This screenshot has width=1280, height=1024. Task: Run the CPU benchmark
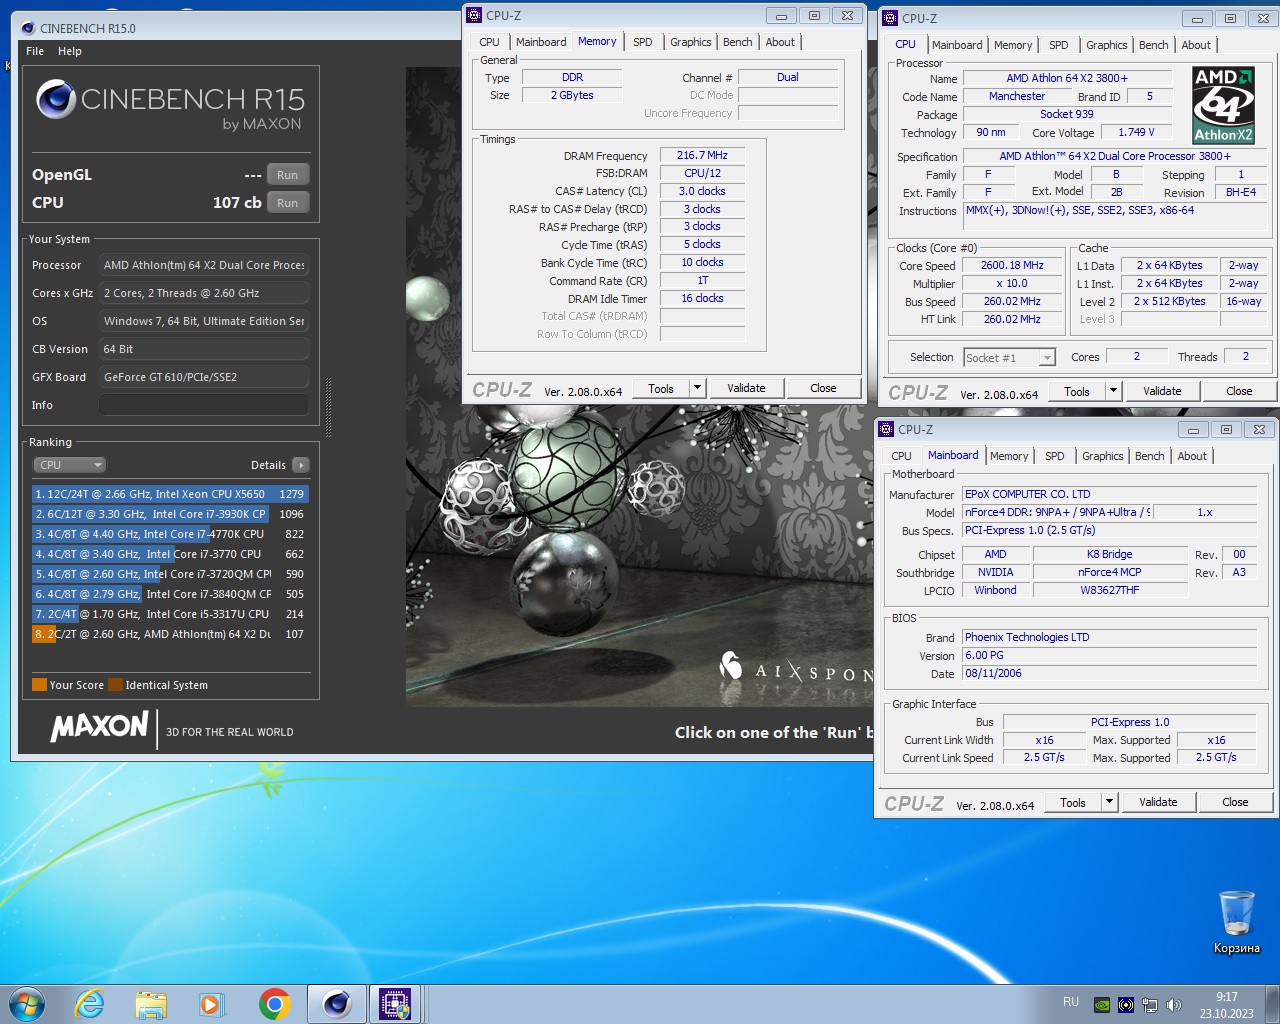(x=288, y=203)
